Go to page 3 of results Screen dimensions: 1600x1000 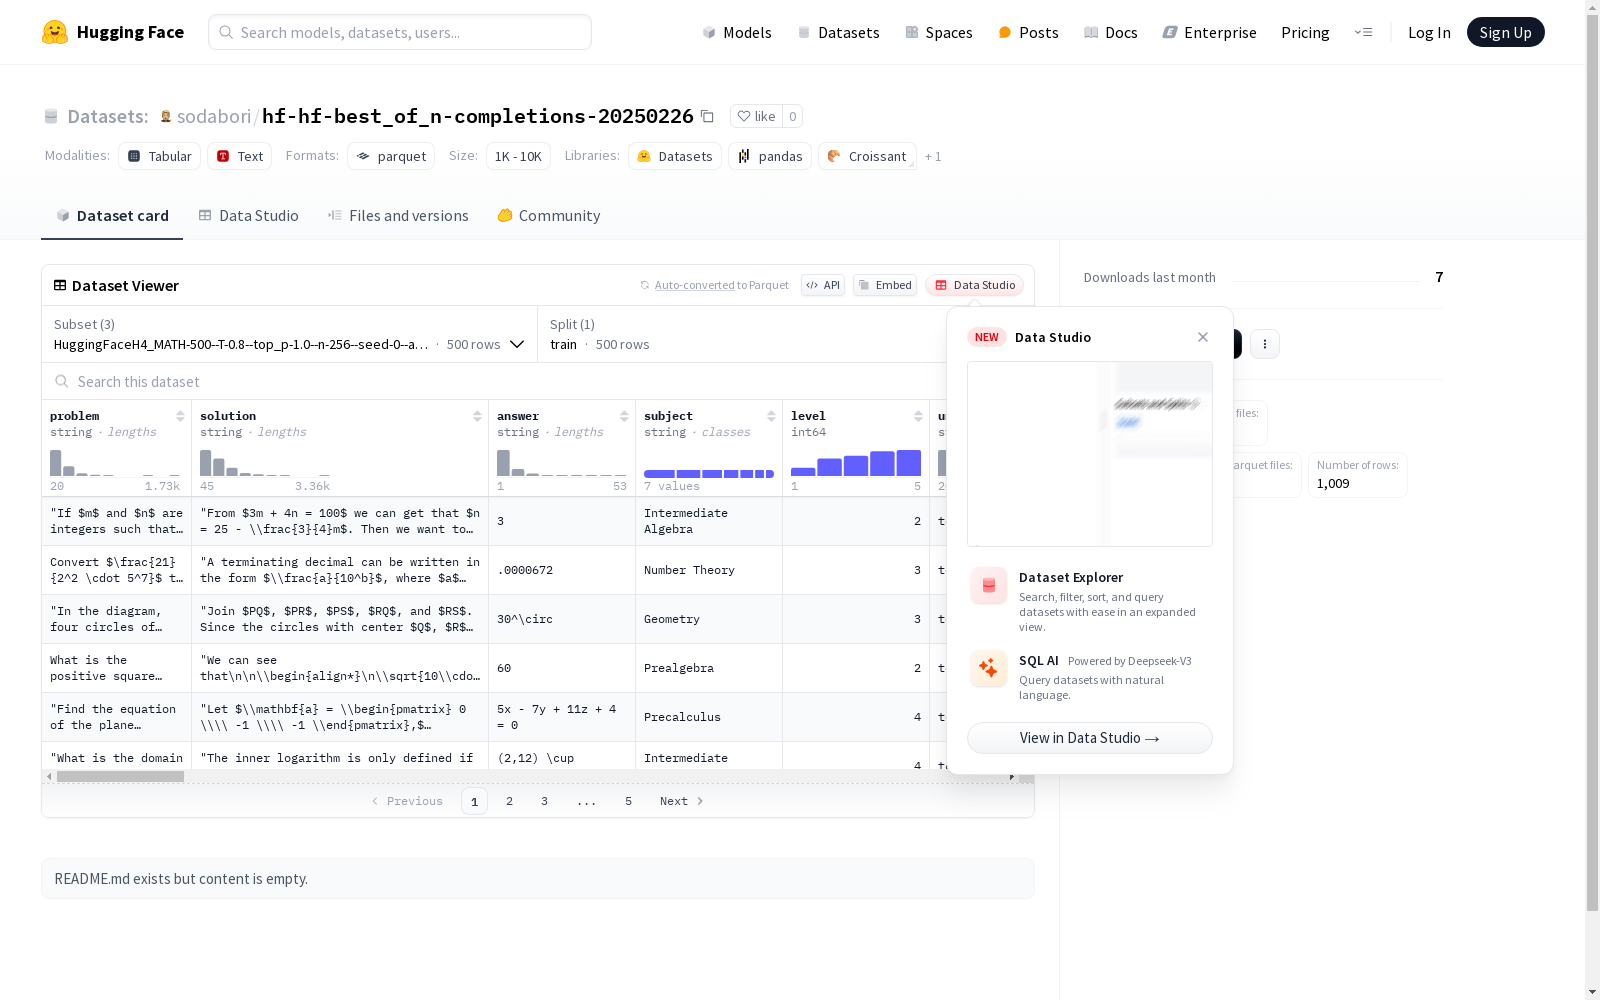545,801
